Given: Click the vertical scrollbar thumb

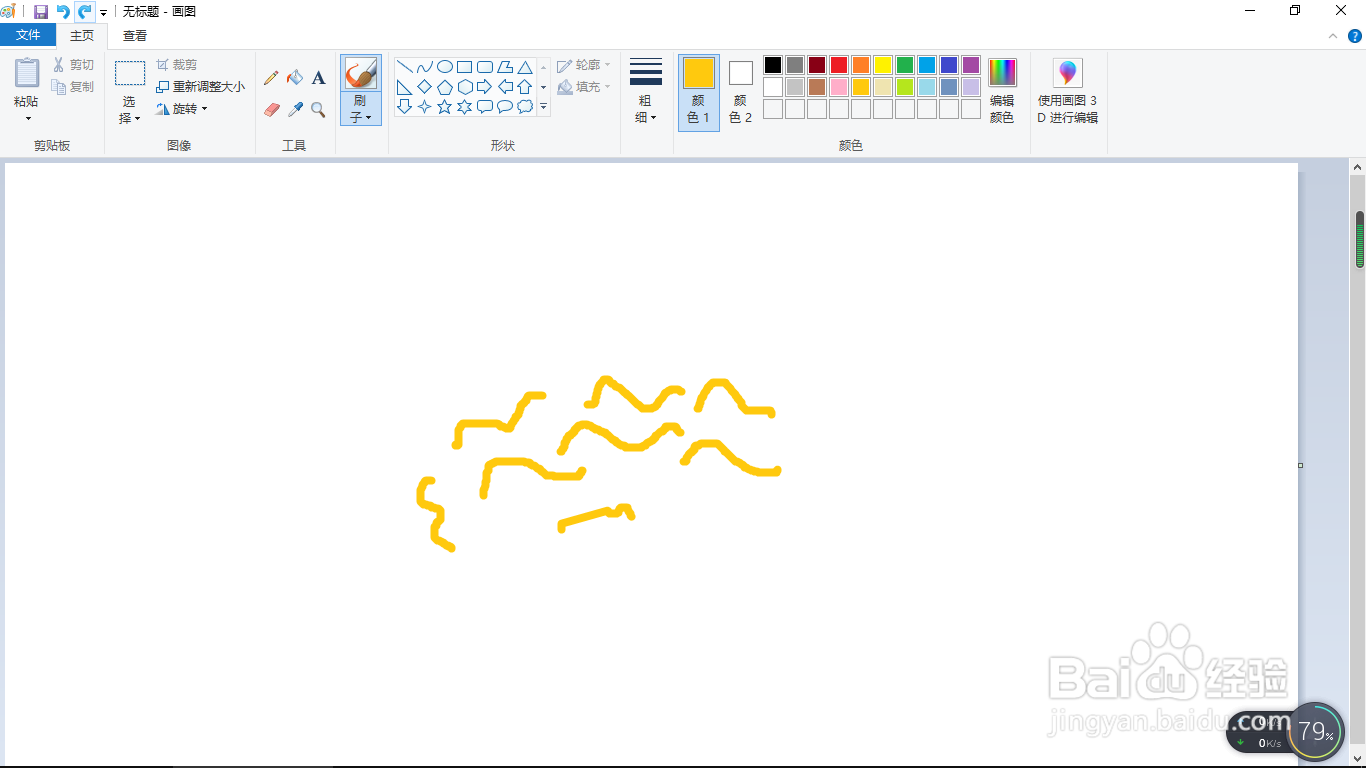Looking at the screenshot, I should tap(1360, 239).
